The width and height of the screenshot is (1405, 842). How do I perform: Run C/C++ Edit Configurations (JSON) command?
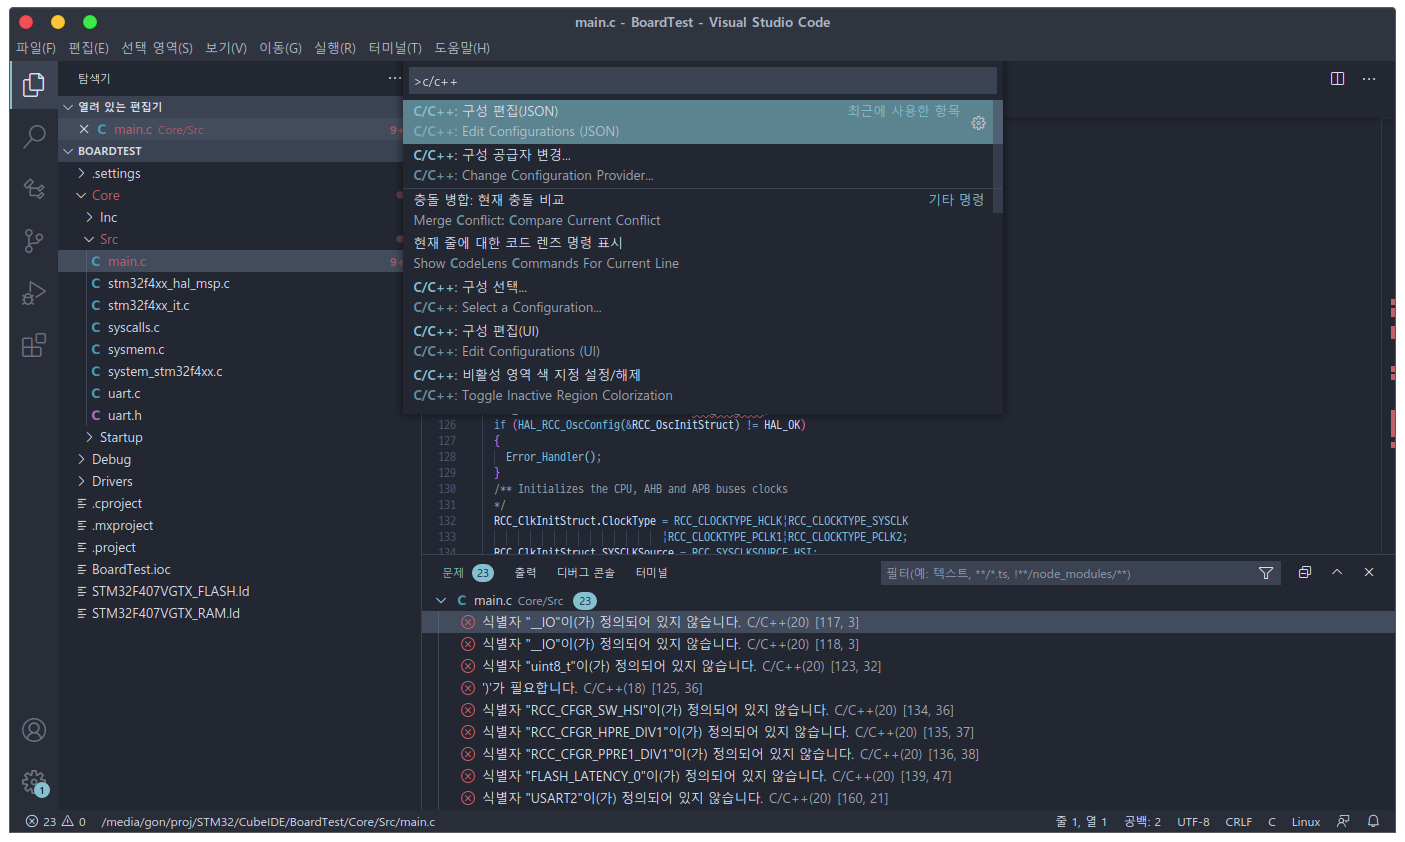[x=698, y=122]
